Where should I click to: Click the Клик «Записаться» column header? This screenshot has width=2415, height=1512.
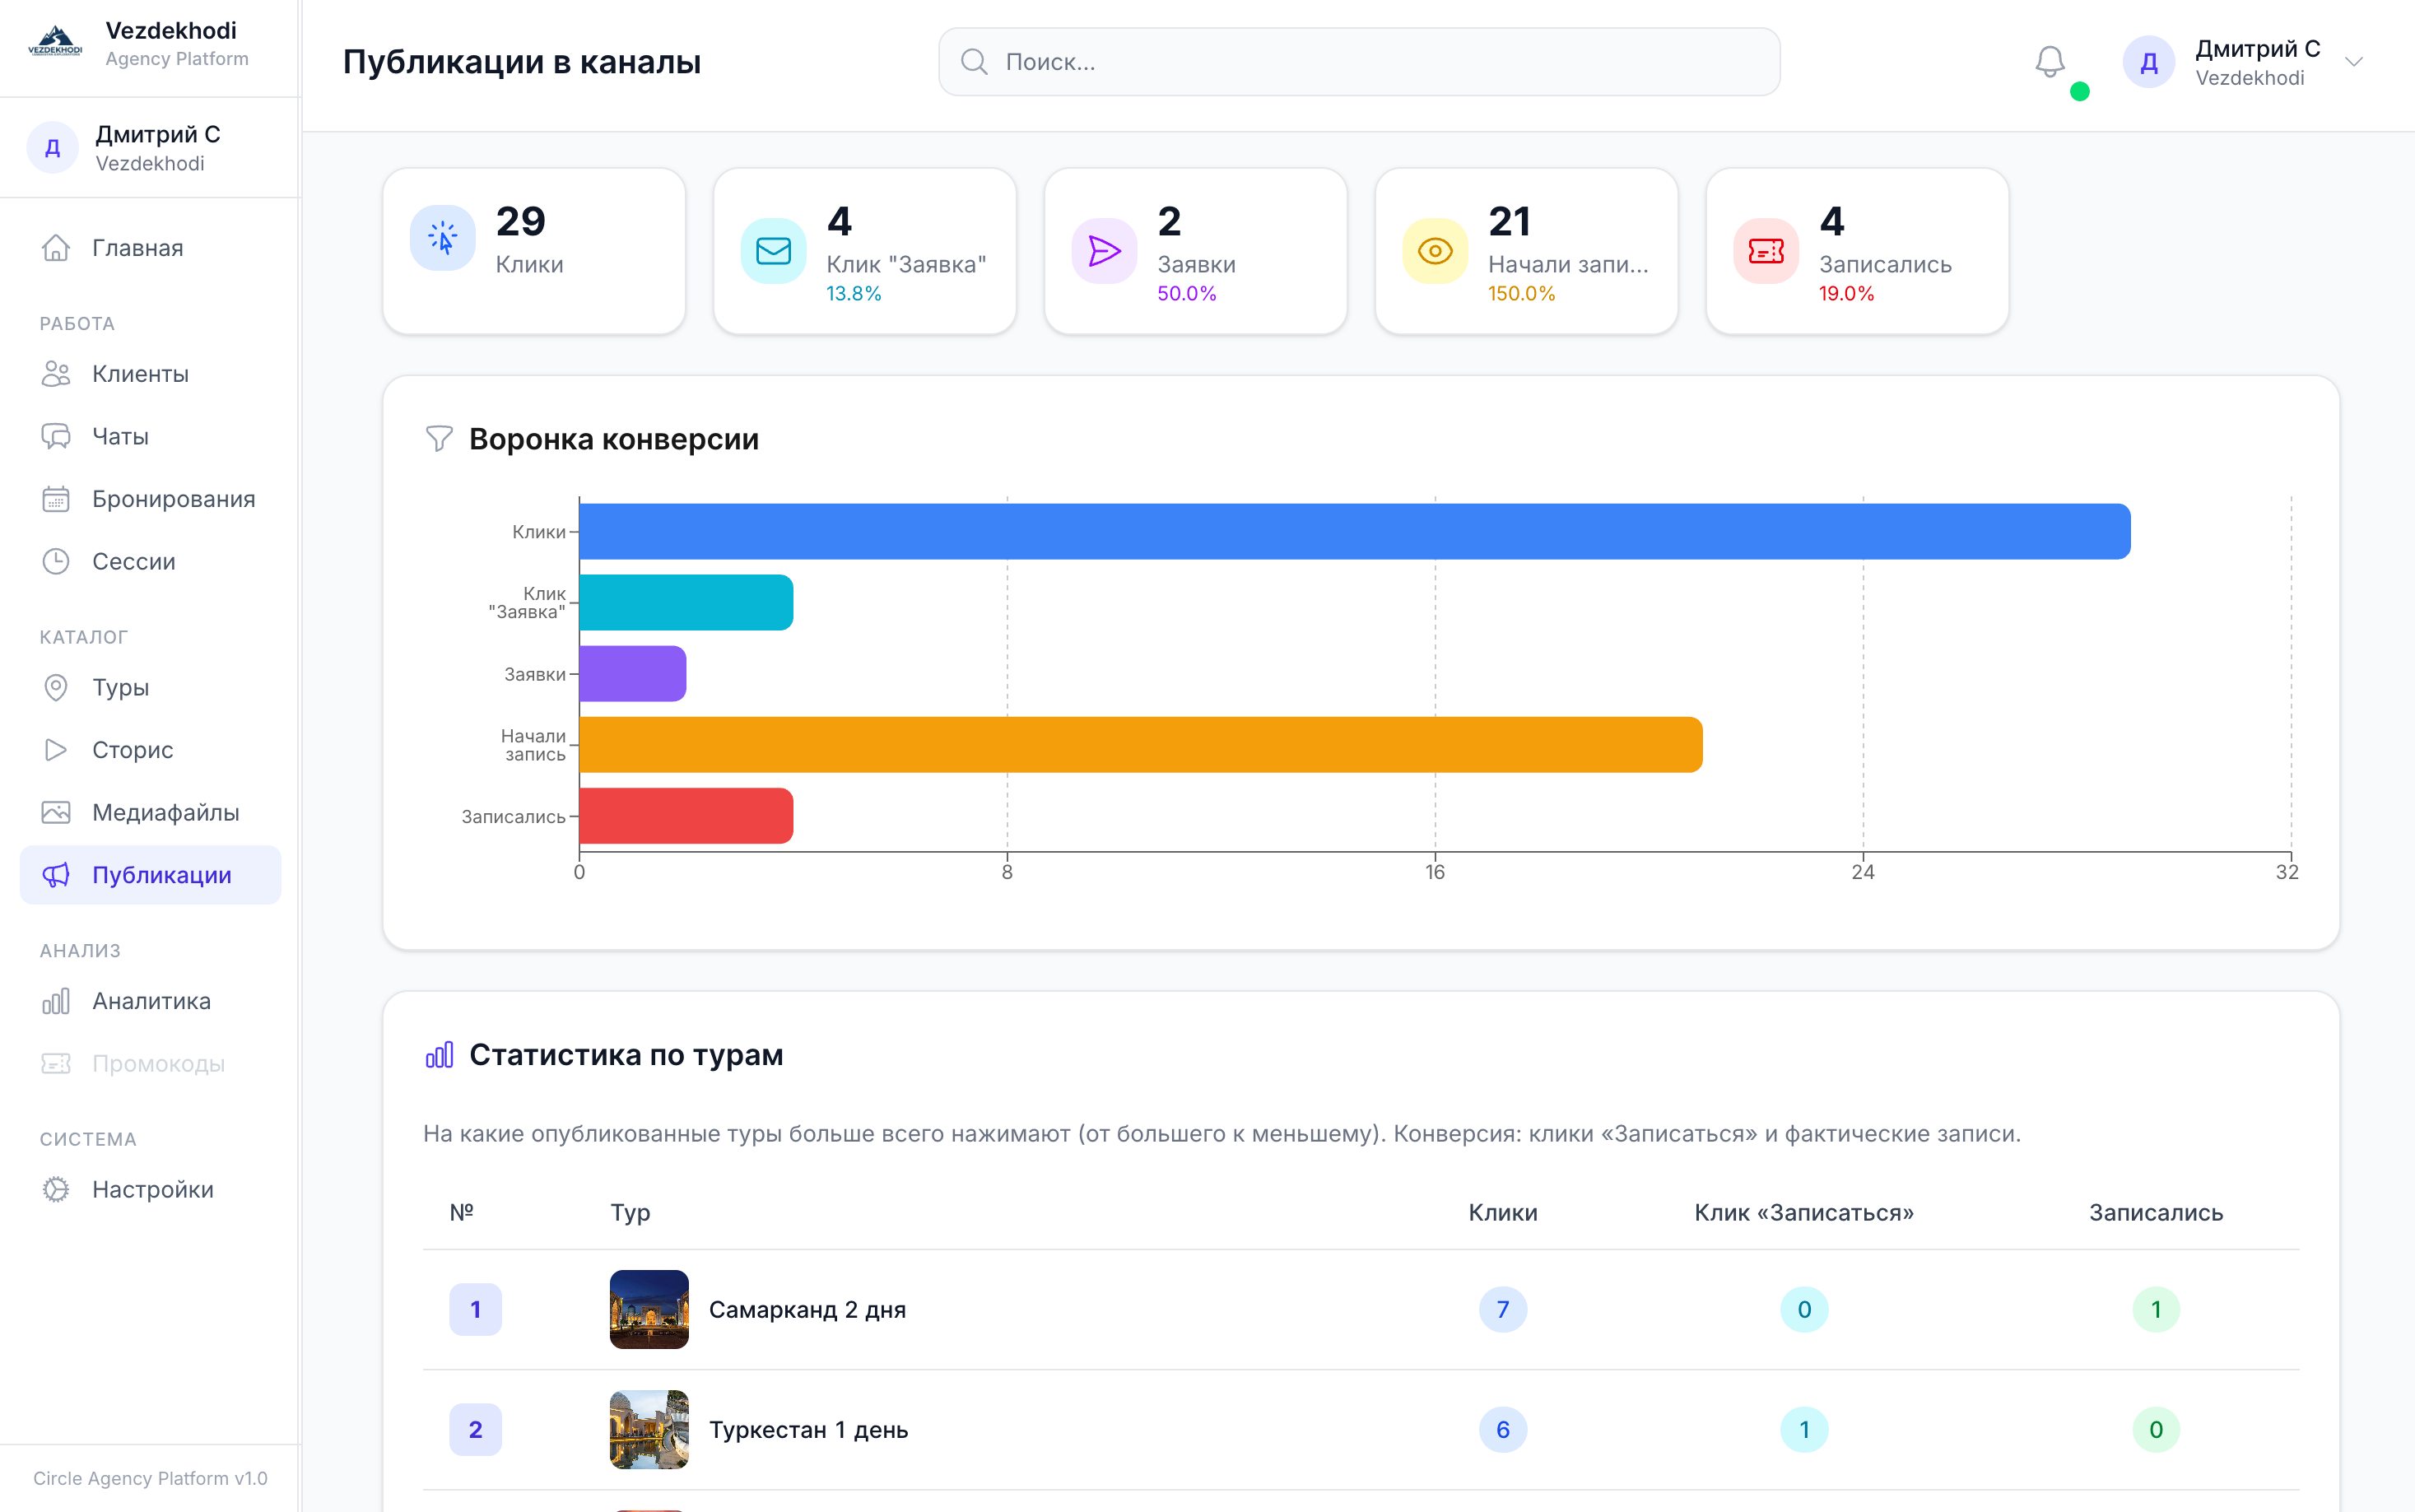(1804, 1213)
